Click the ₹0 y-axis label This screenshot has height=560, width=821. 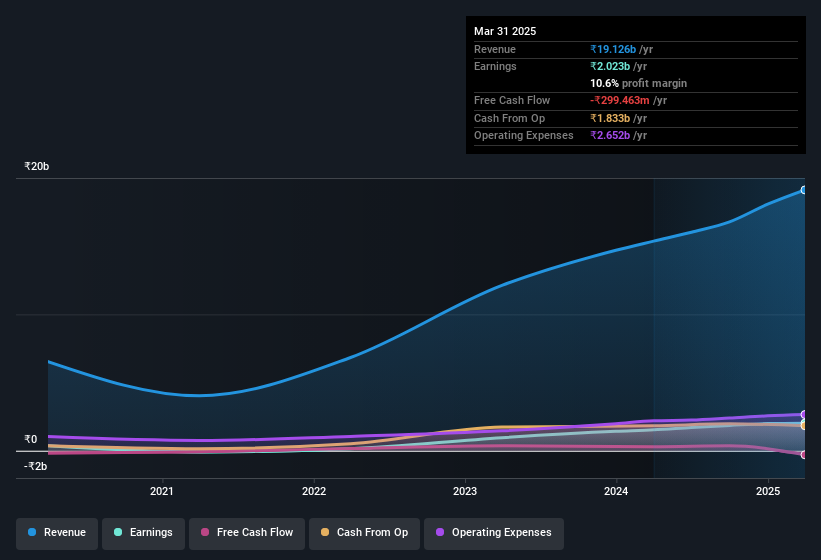coord(31,440)
